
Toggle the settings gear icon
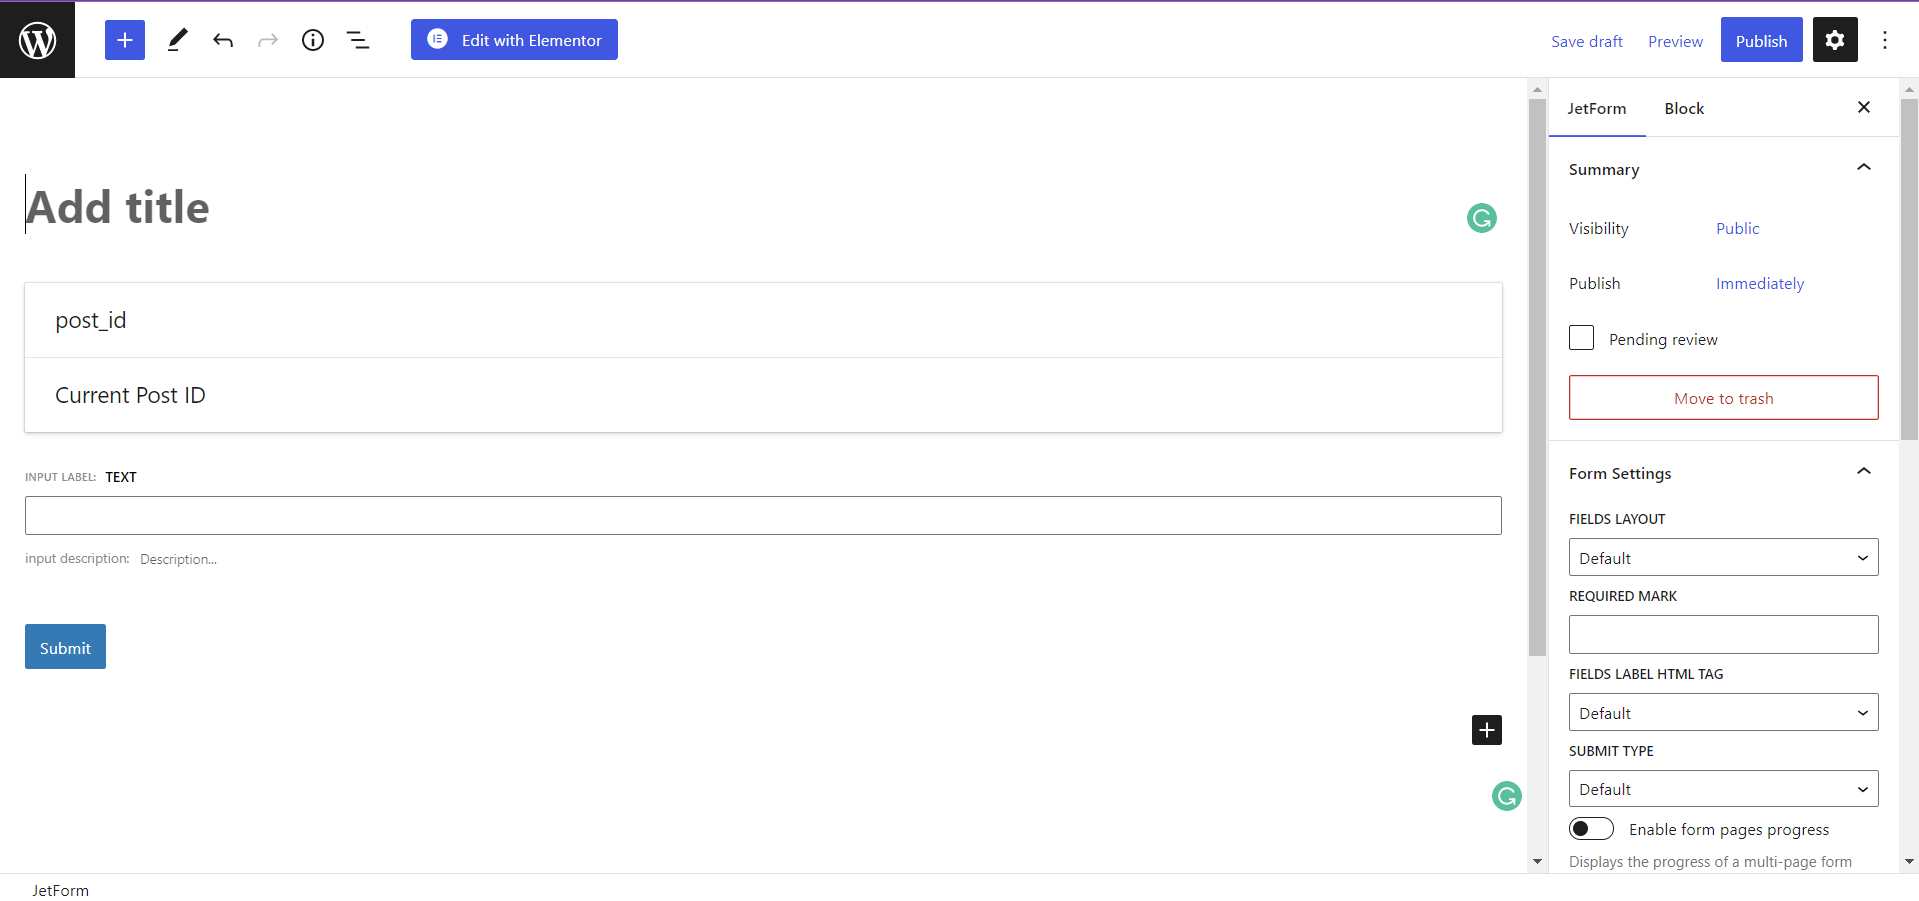1834,40
